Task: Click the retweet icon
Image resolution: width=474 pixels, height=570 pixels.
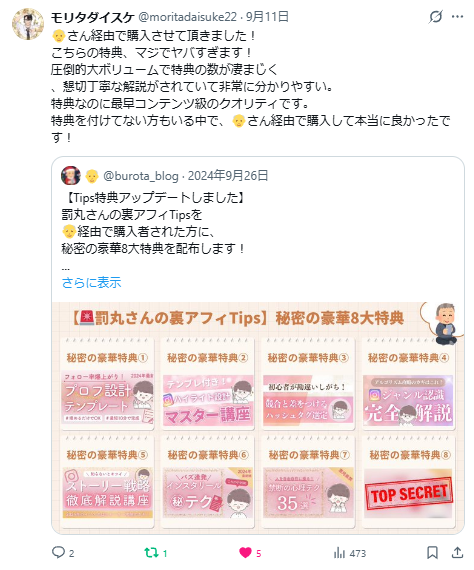Action: [151, 553]
